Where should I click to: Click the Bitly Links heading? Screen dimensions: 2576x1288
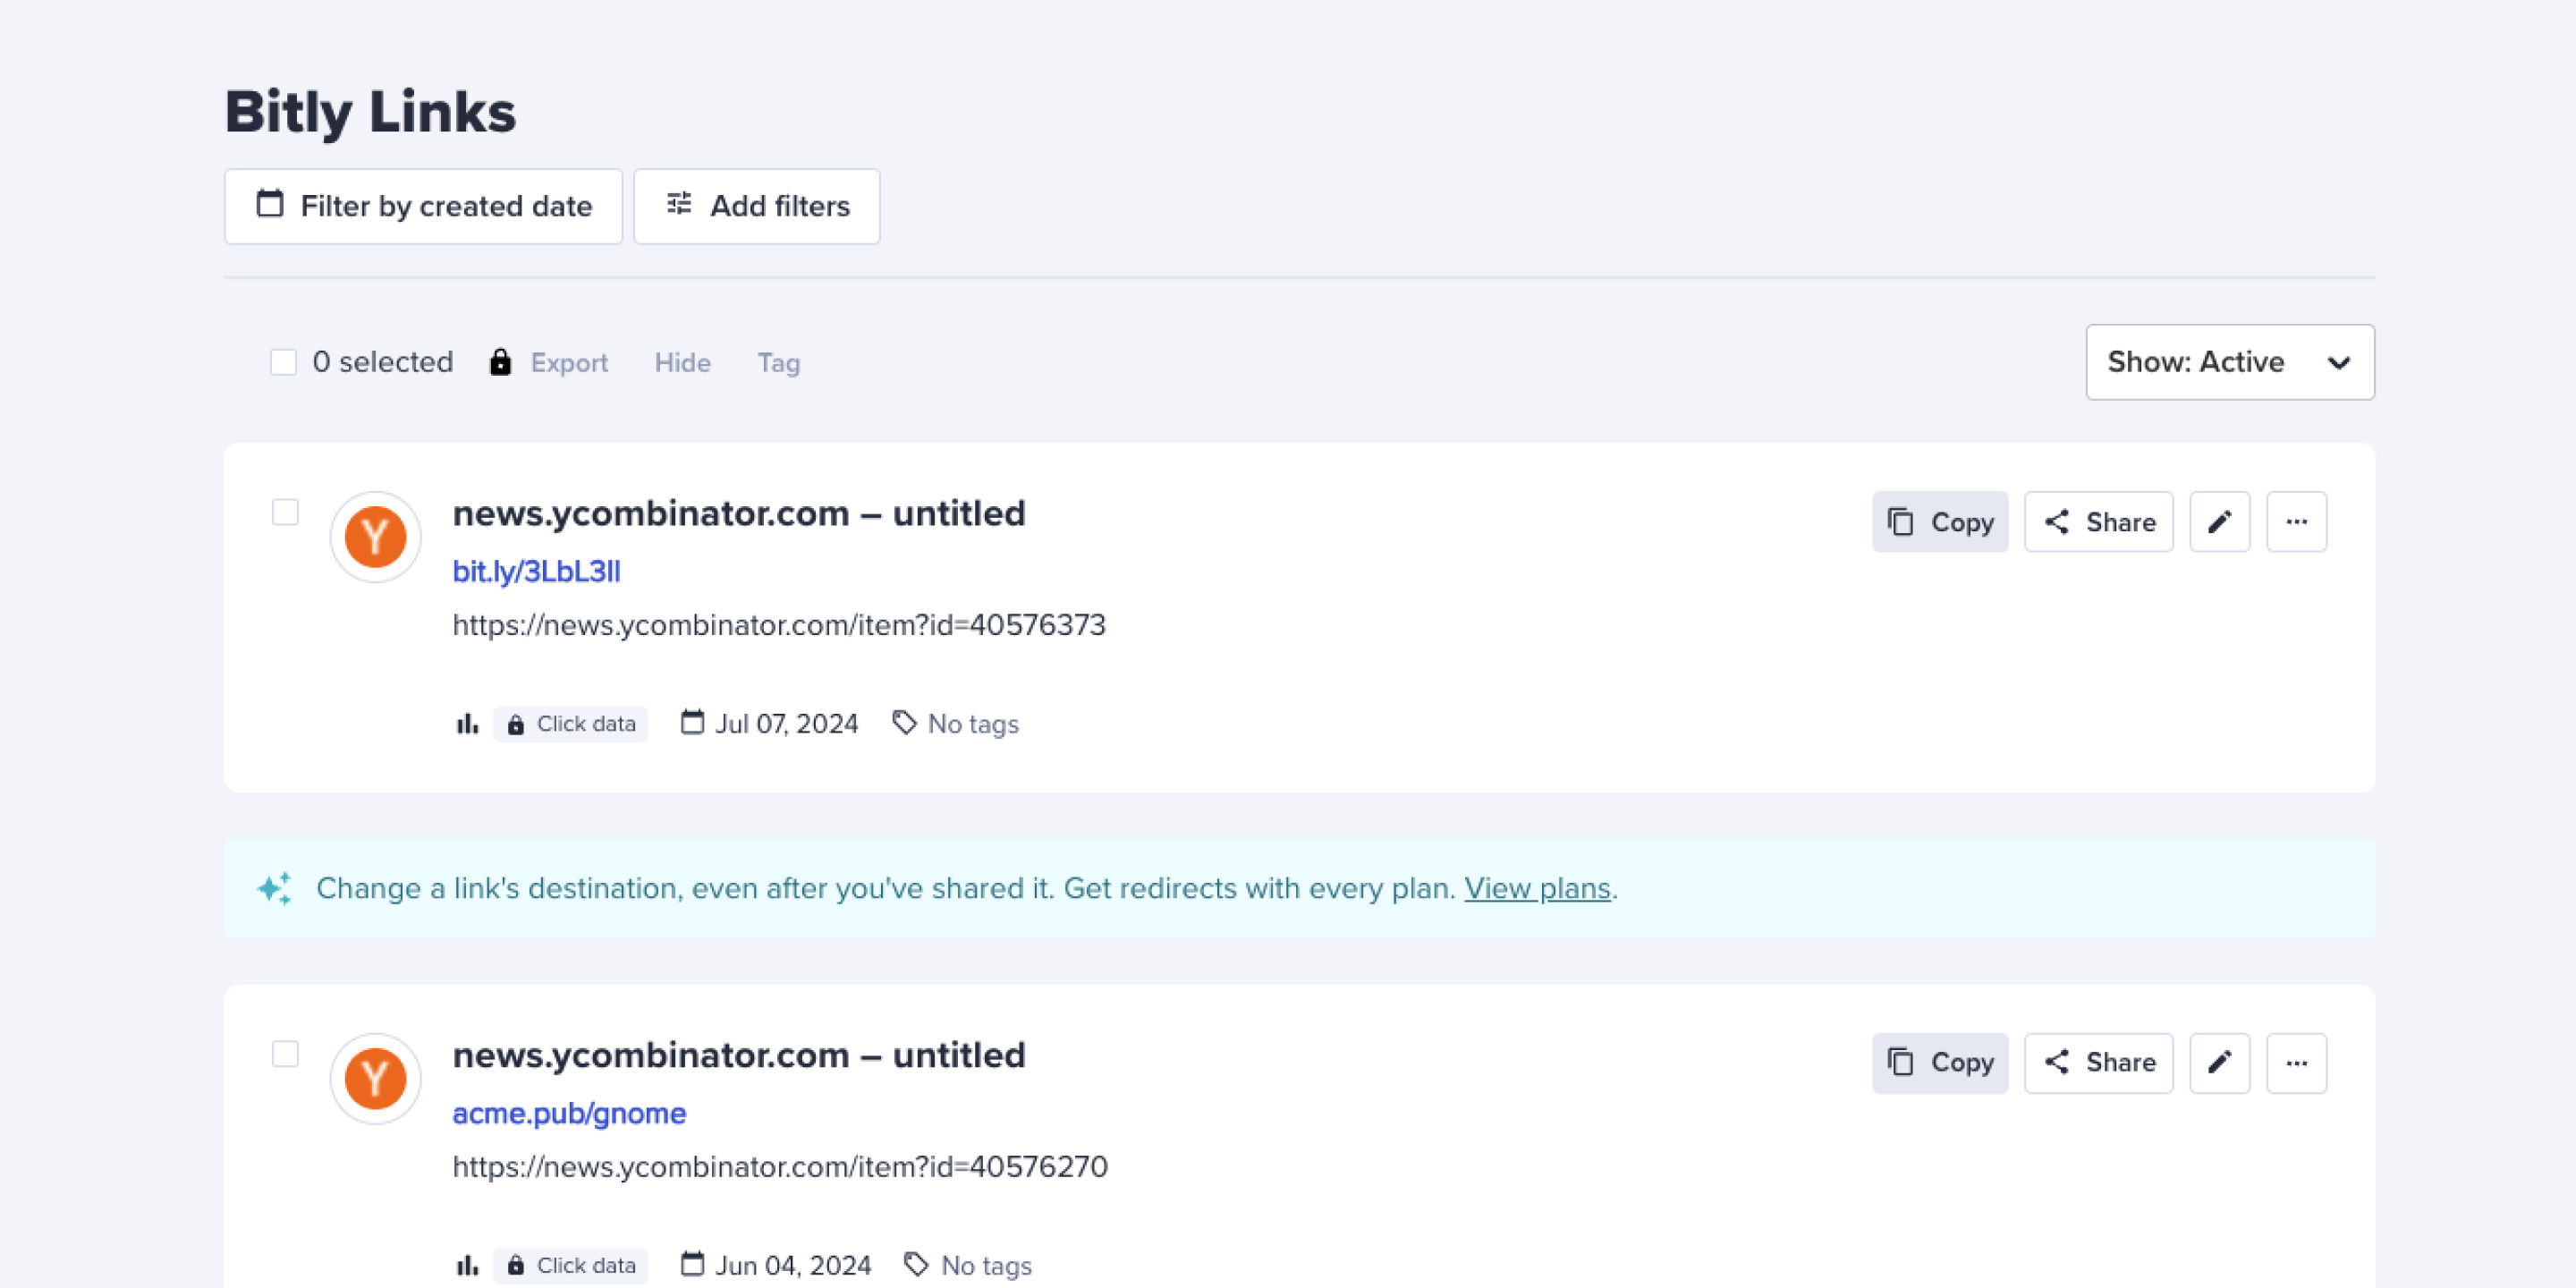370,112
